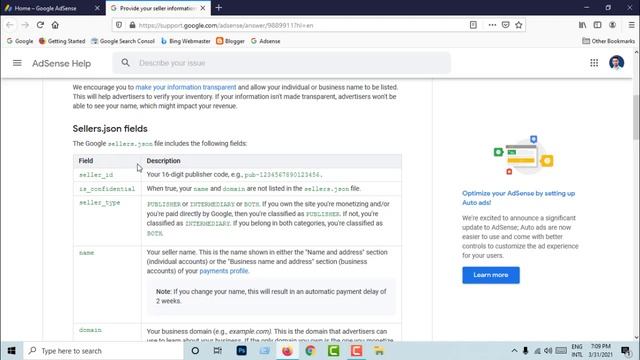
Task: Bookmark this page with the star
Action: point(519,25)
